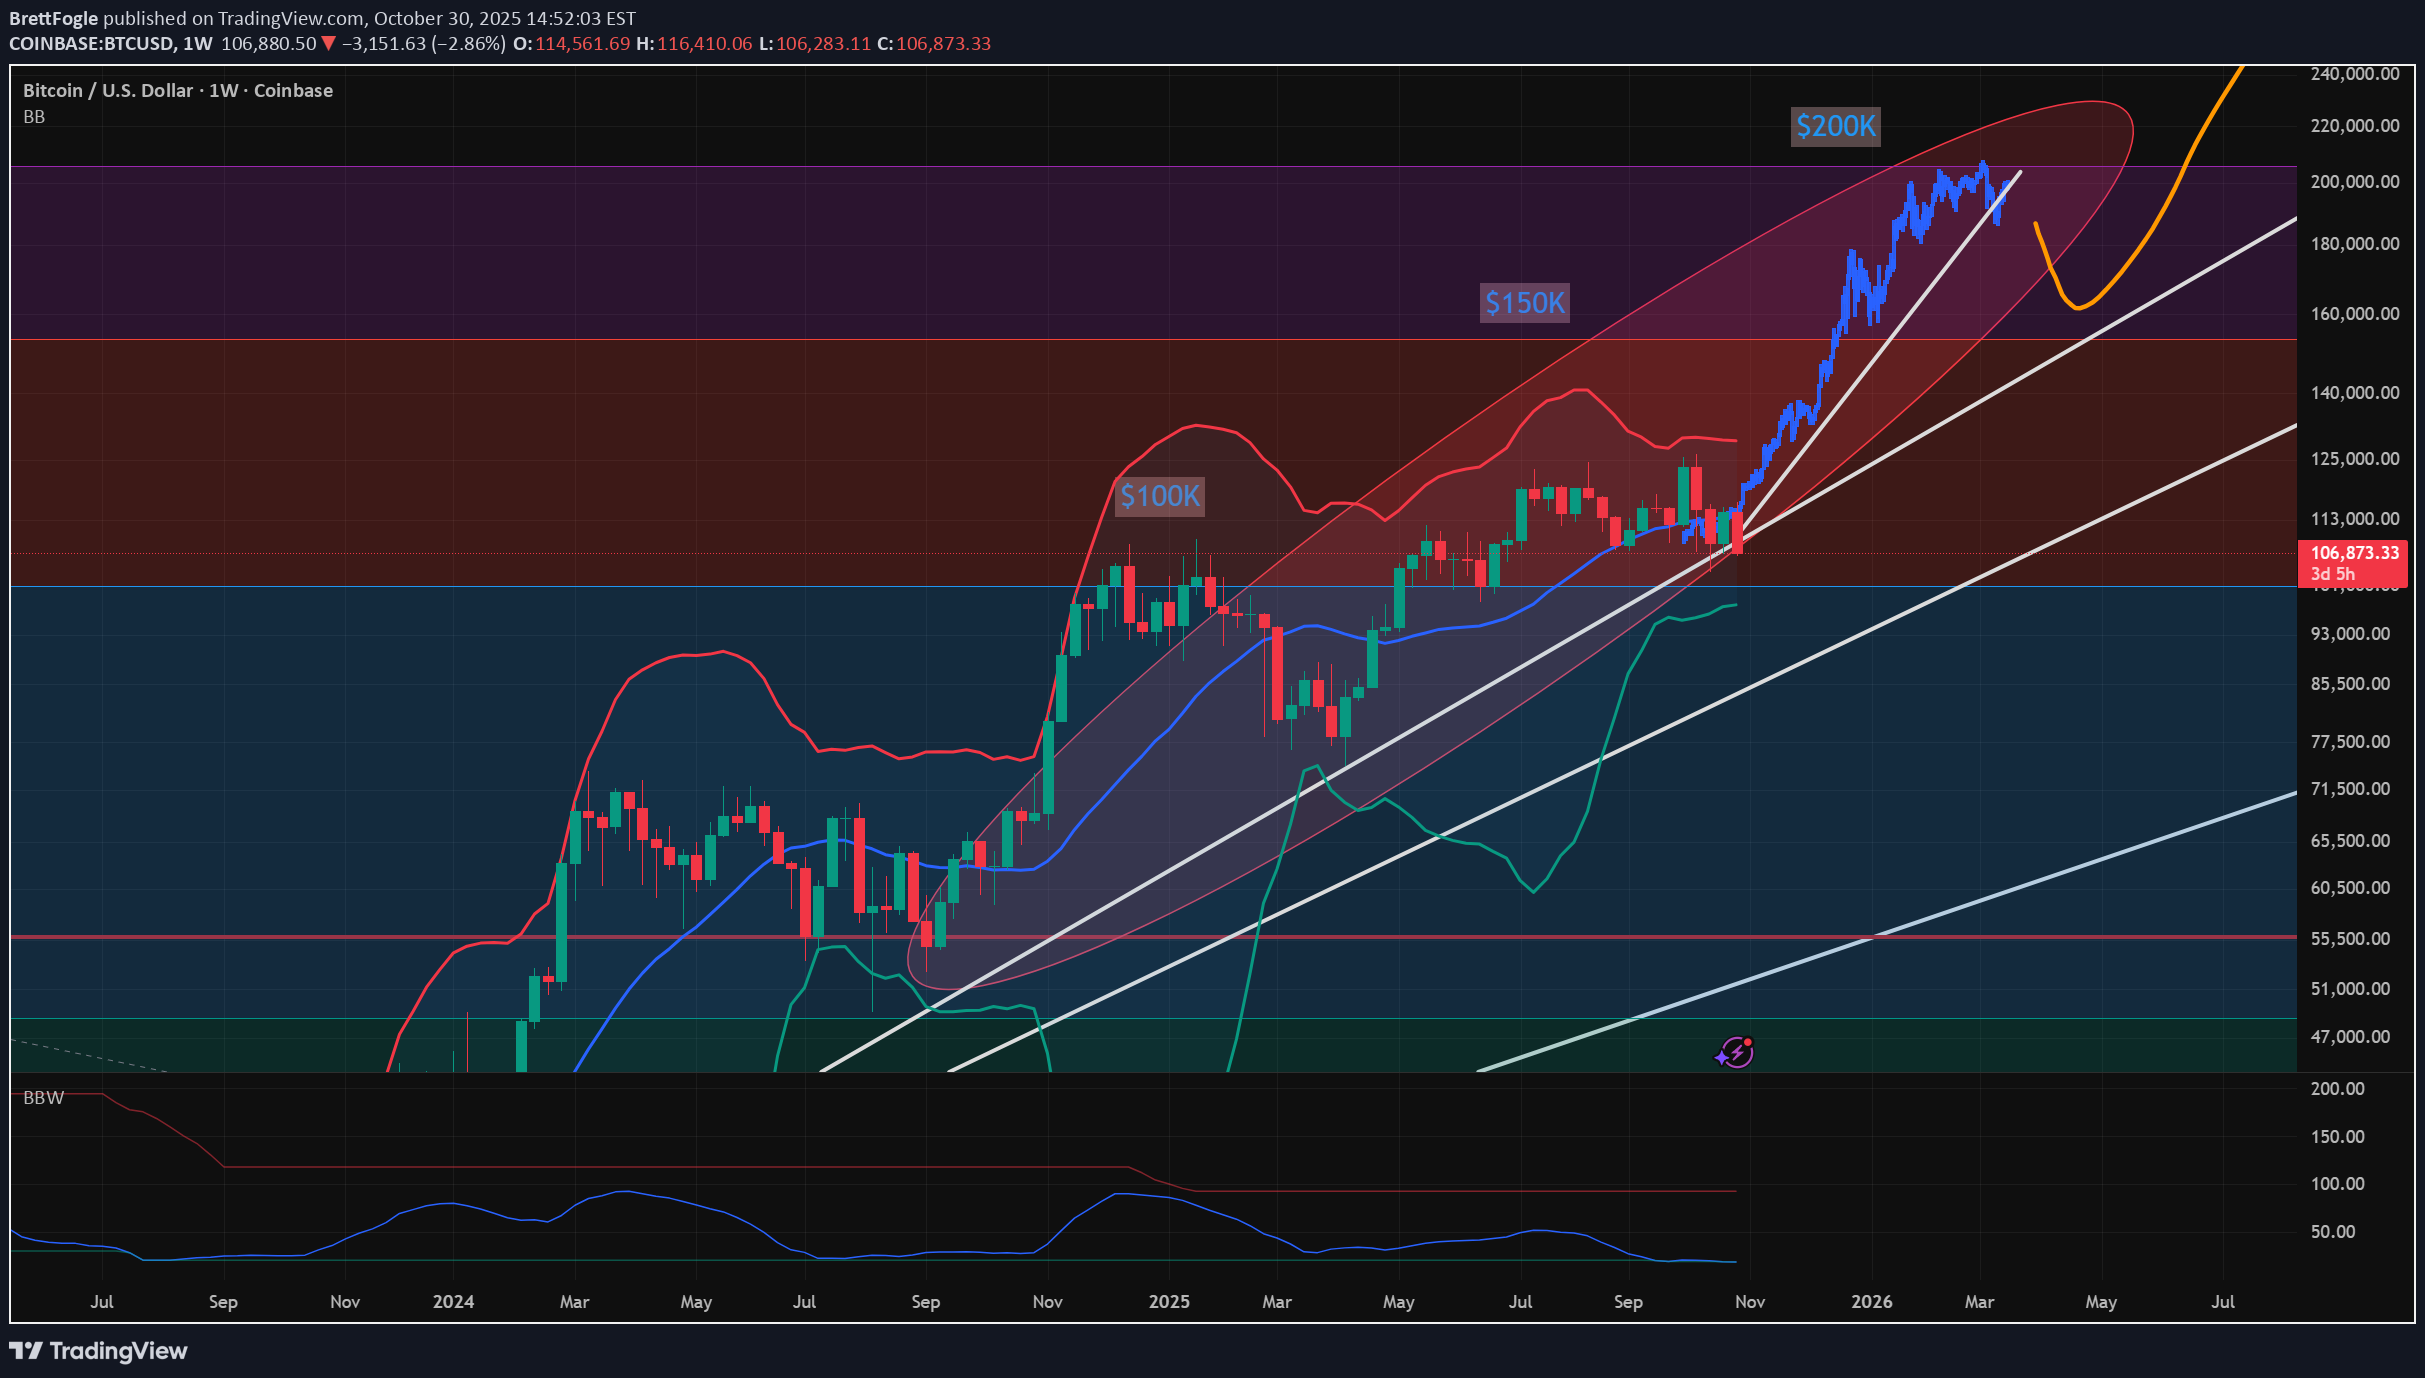The image size is (2425, 1378).
Task: Open the BBW indicator legend
Action: point(43,1098)
